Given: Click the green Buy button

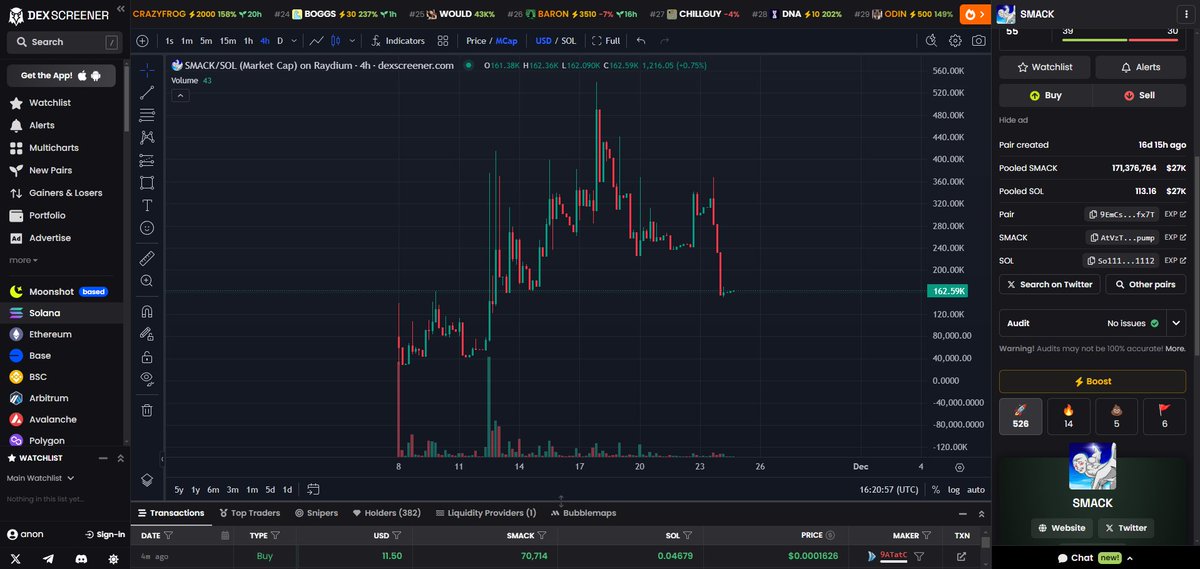Looking at the screenshot, I should (x=1045, y=95).
